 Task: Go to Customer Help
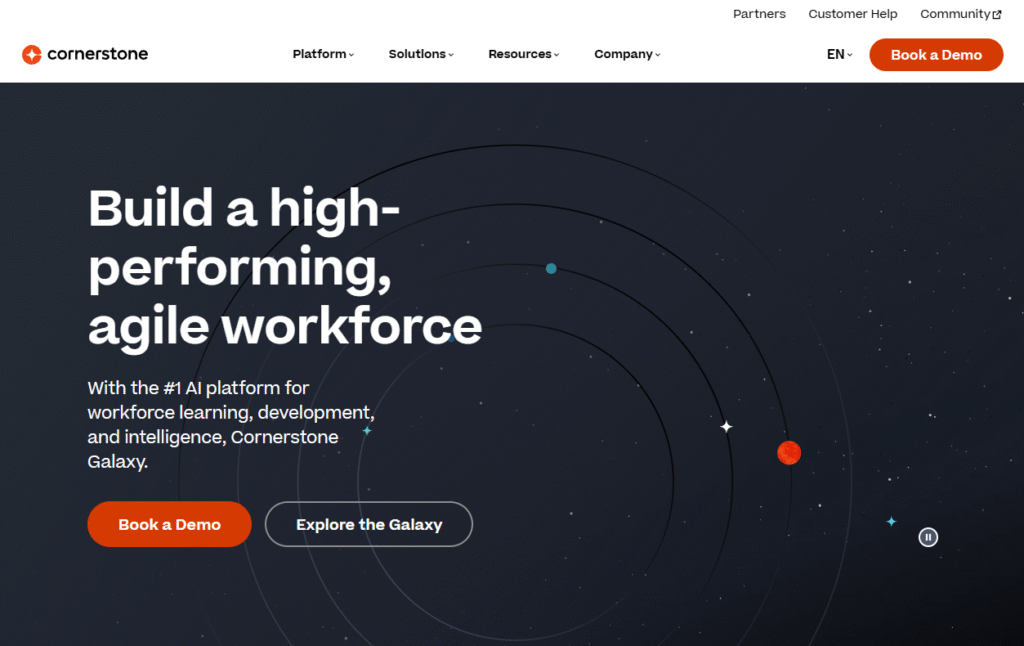pyautogui.click(x=853, y=14)
